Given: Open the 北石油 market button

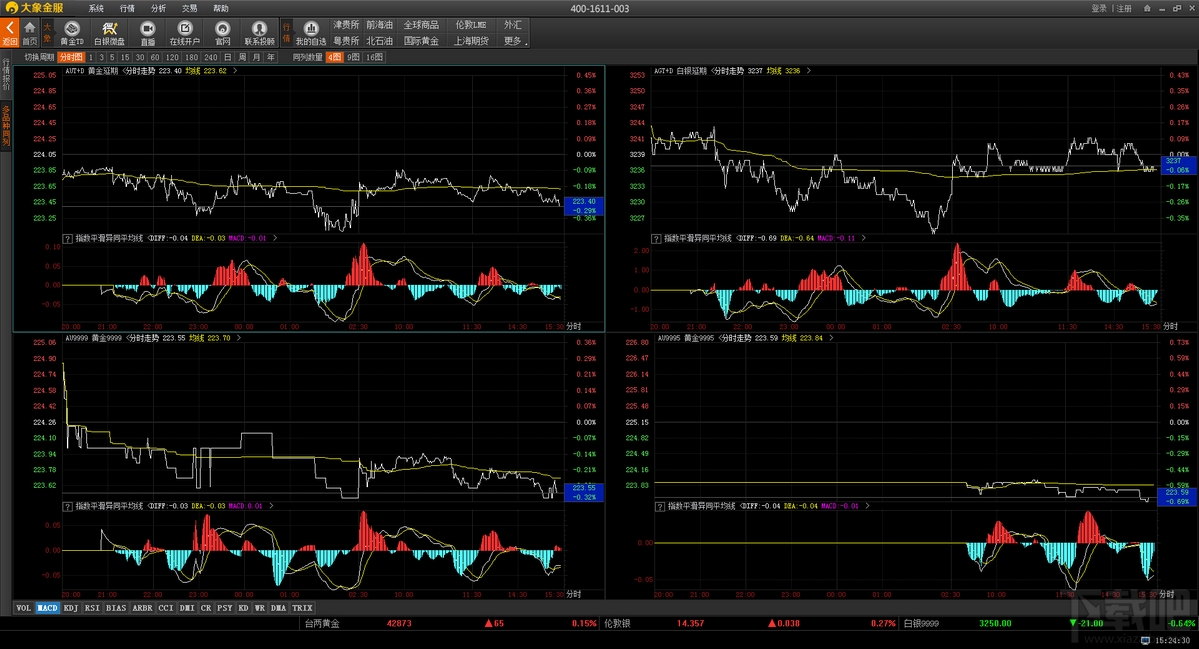Looking at the screenshot, I should 379,41.
